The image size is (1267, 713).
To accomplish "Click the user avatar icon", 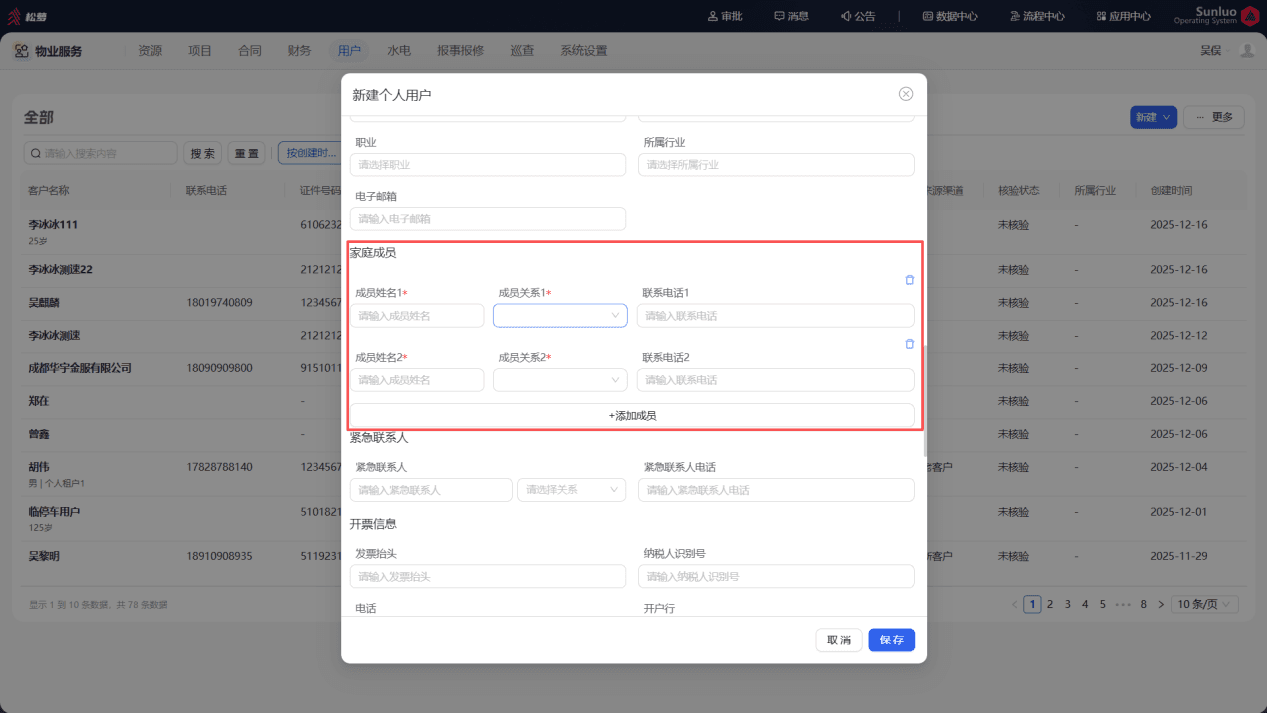I will 1246,50.
